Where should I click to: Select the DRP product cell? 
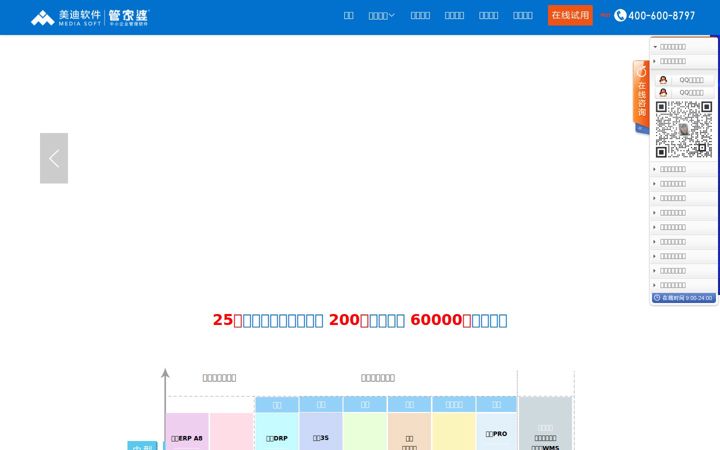point(277,432)
